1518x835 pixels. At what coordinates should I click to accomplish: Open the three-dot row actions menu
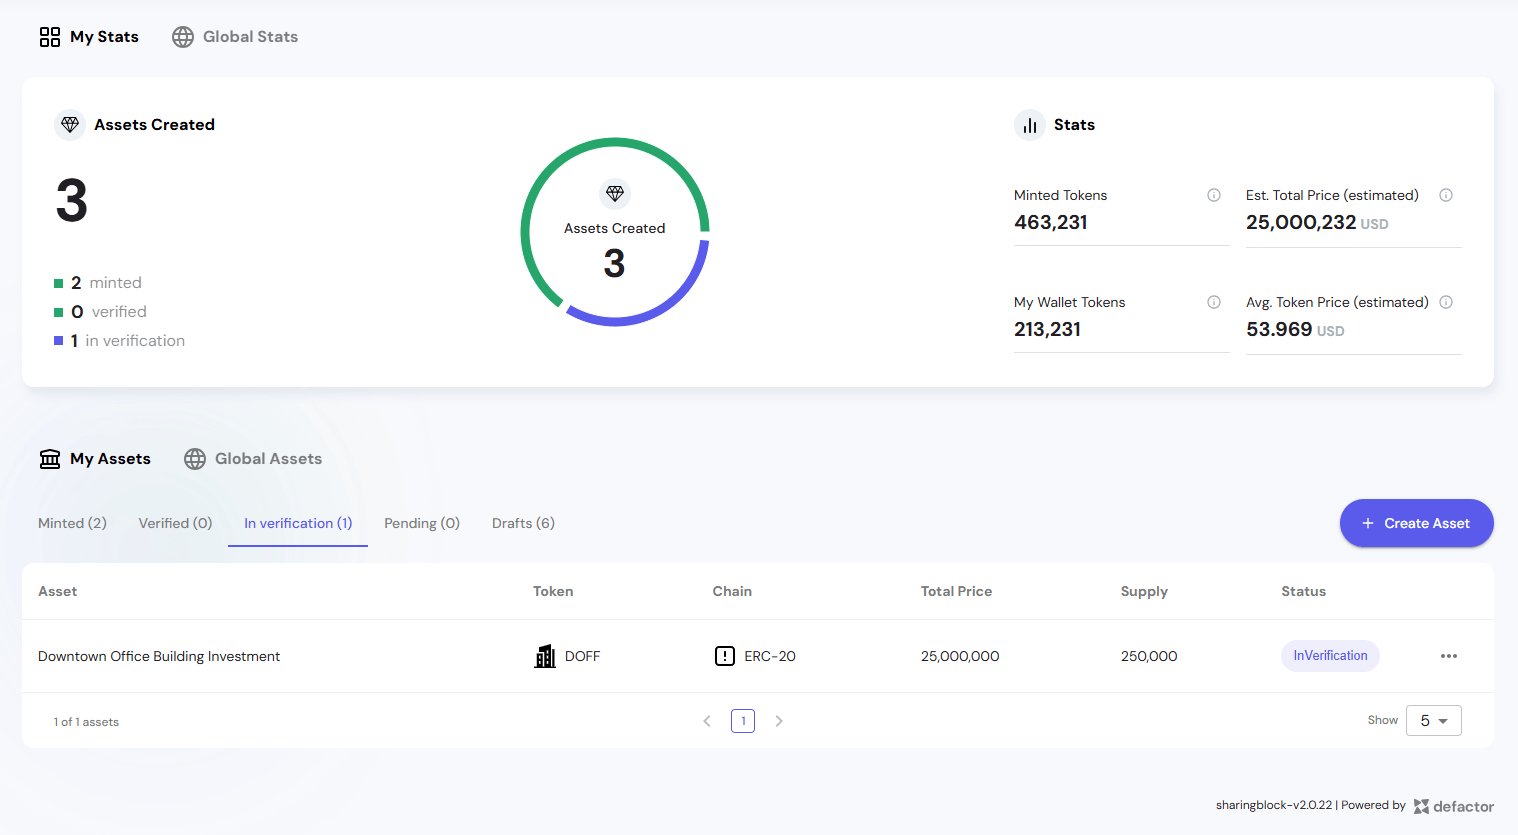1448,656
